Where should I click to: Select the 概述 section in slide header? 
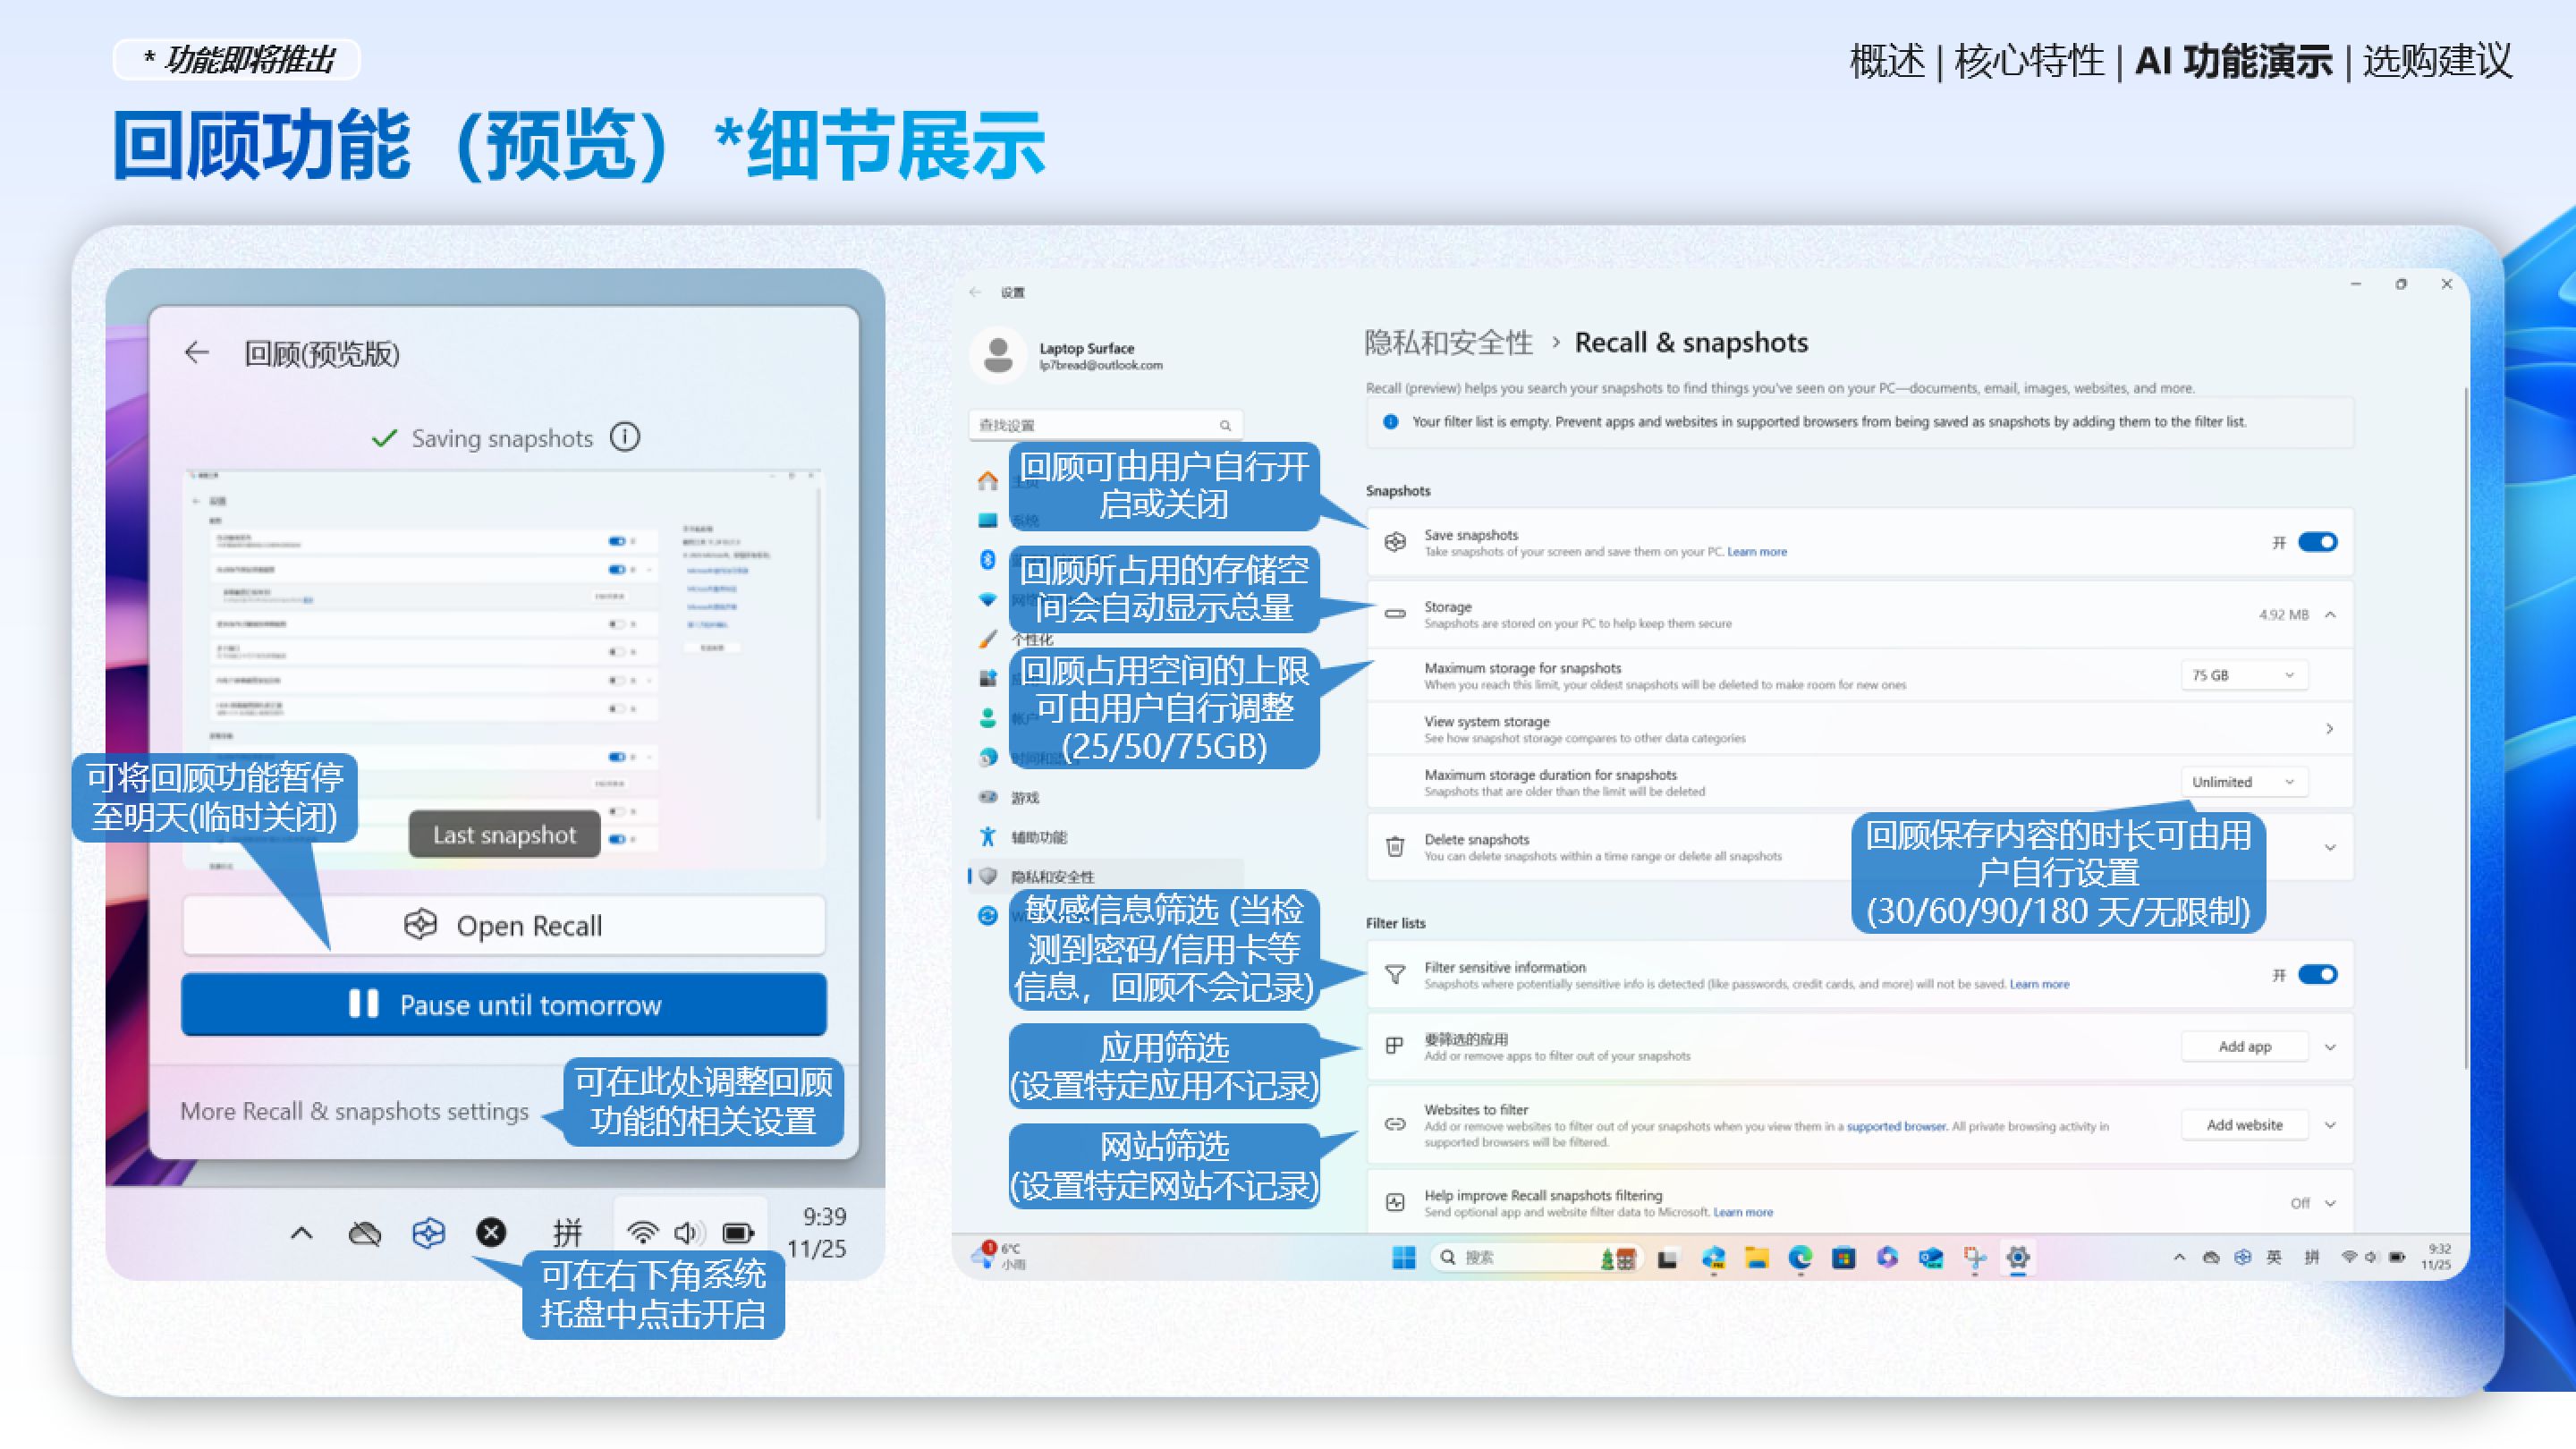1887,61
